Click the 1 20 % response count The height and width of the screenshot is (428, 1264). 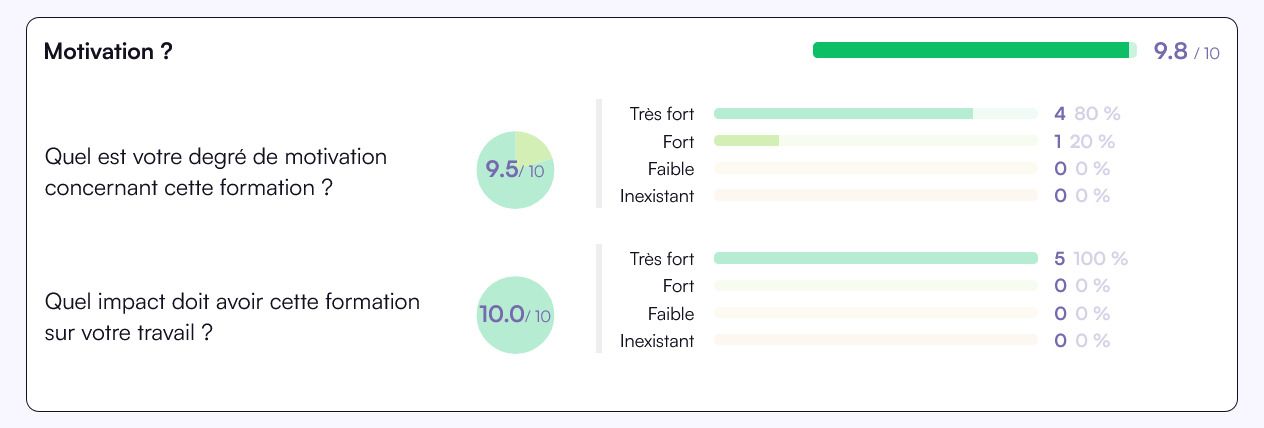point(1085,142)
